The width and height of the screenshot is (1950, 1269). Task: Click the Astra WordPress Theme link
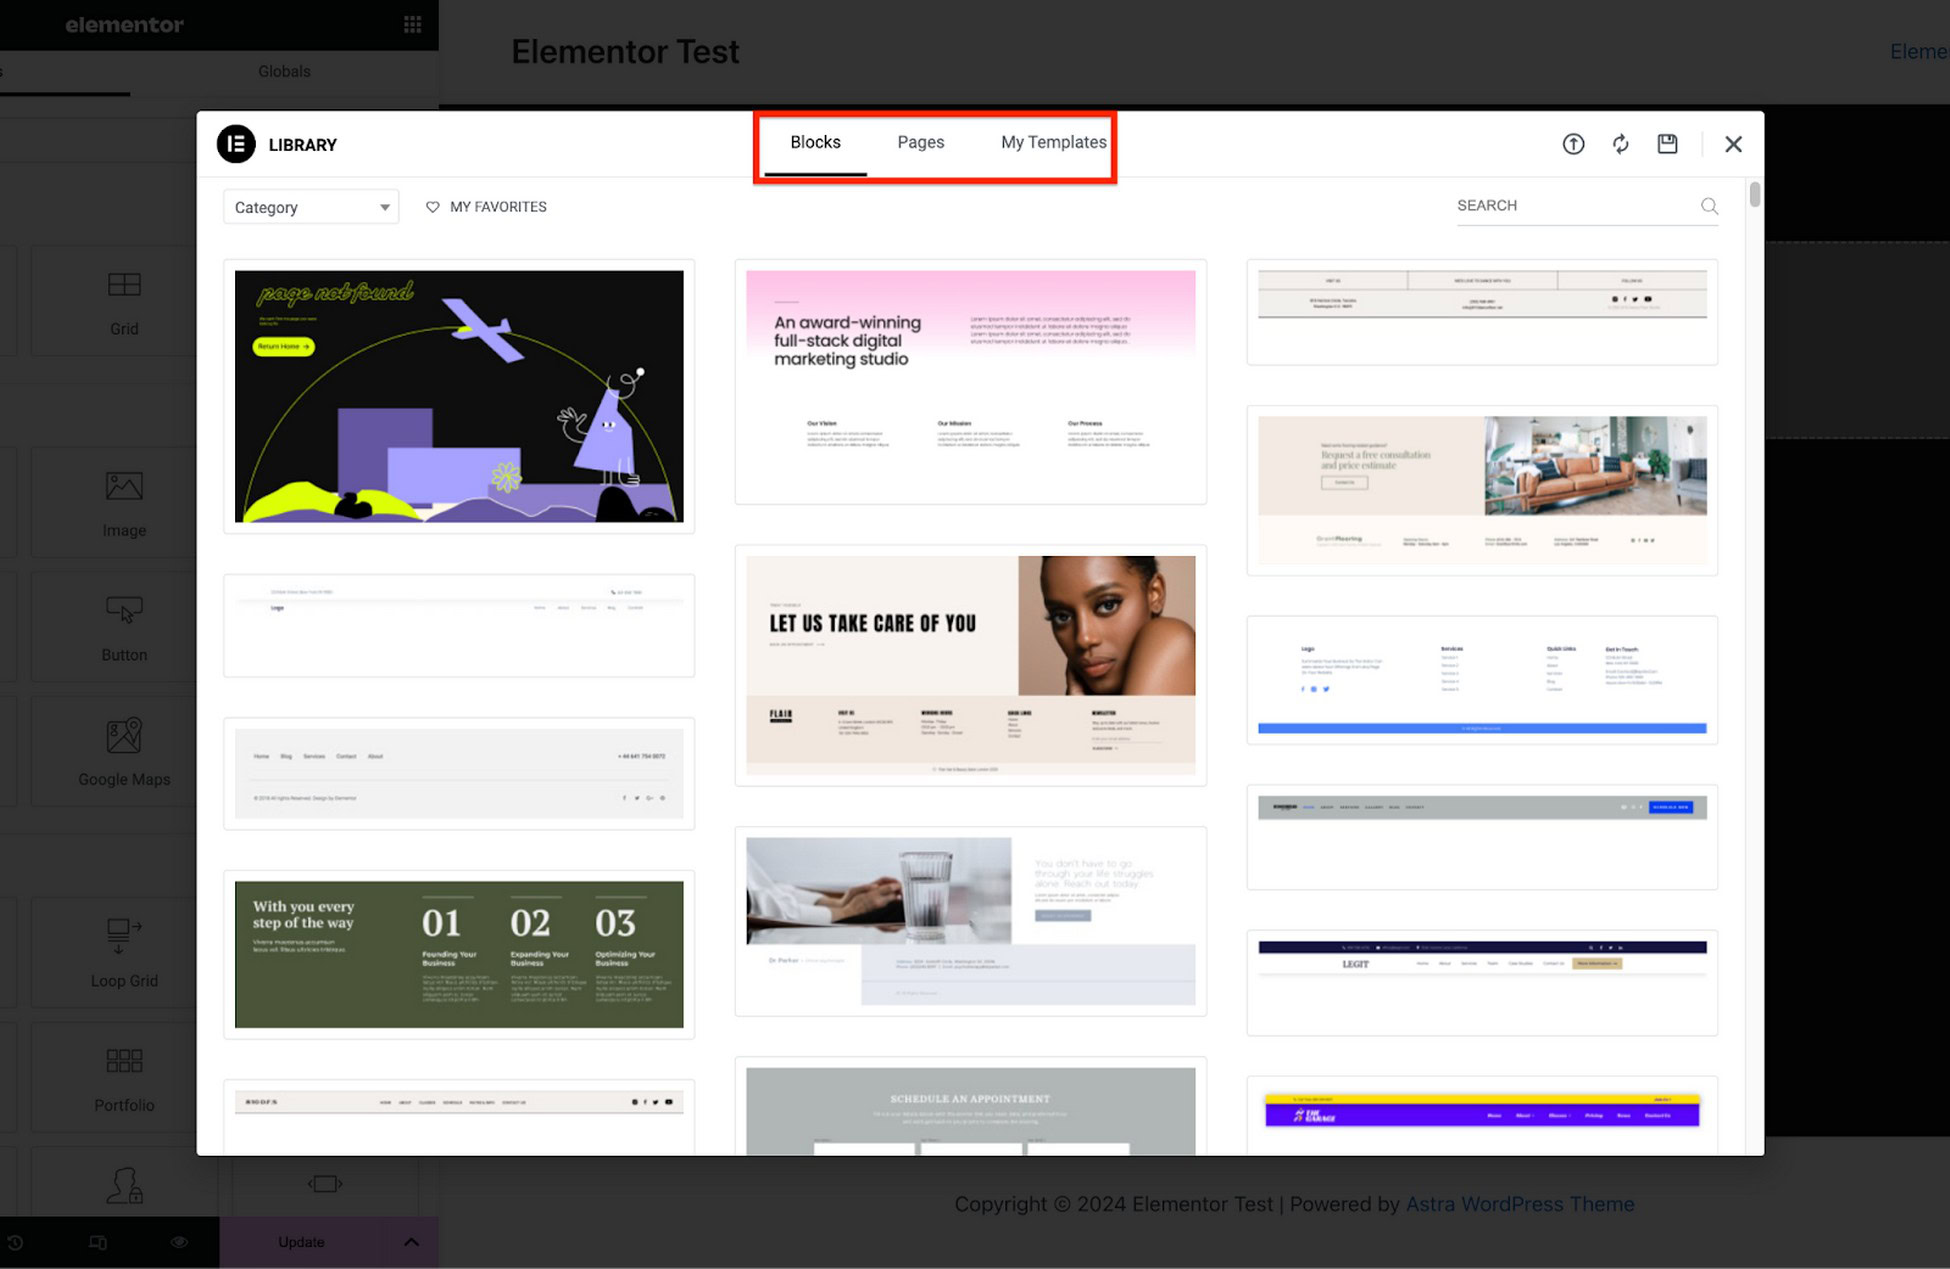1519,1204
